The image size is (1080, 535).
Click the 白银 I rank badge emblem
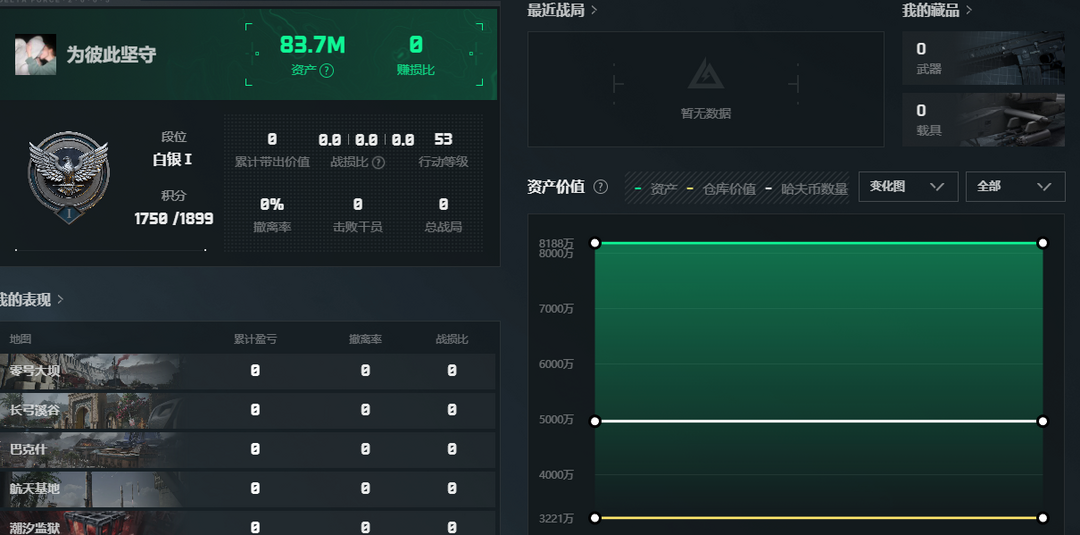pyautogui.click(x=68, y=179)
